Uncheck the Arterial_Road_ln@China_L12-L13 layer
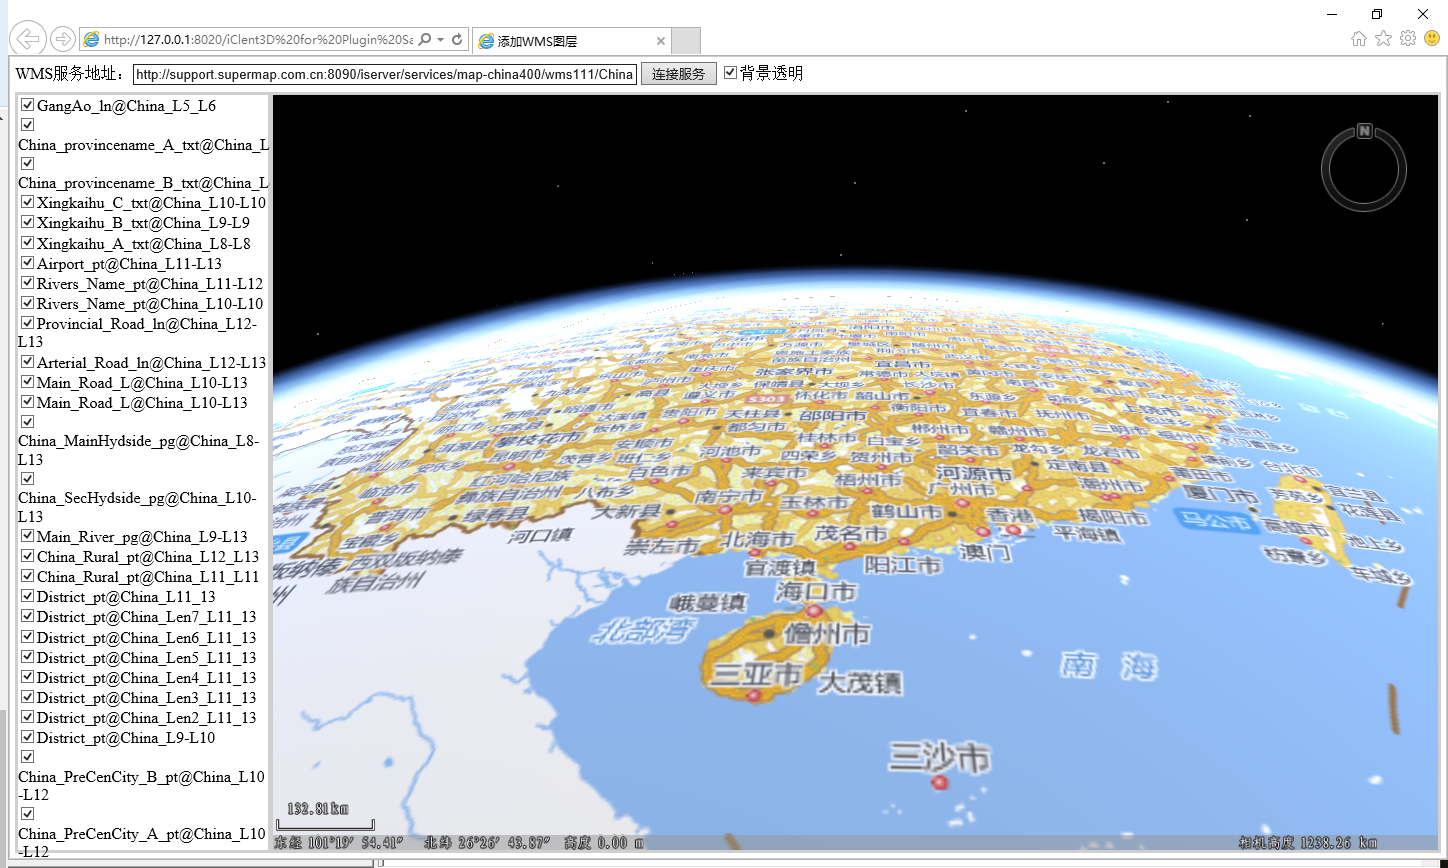This screenshot has width=1448, height=868. coord(28,362)
